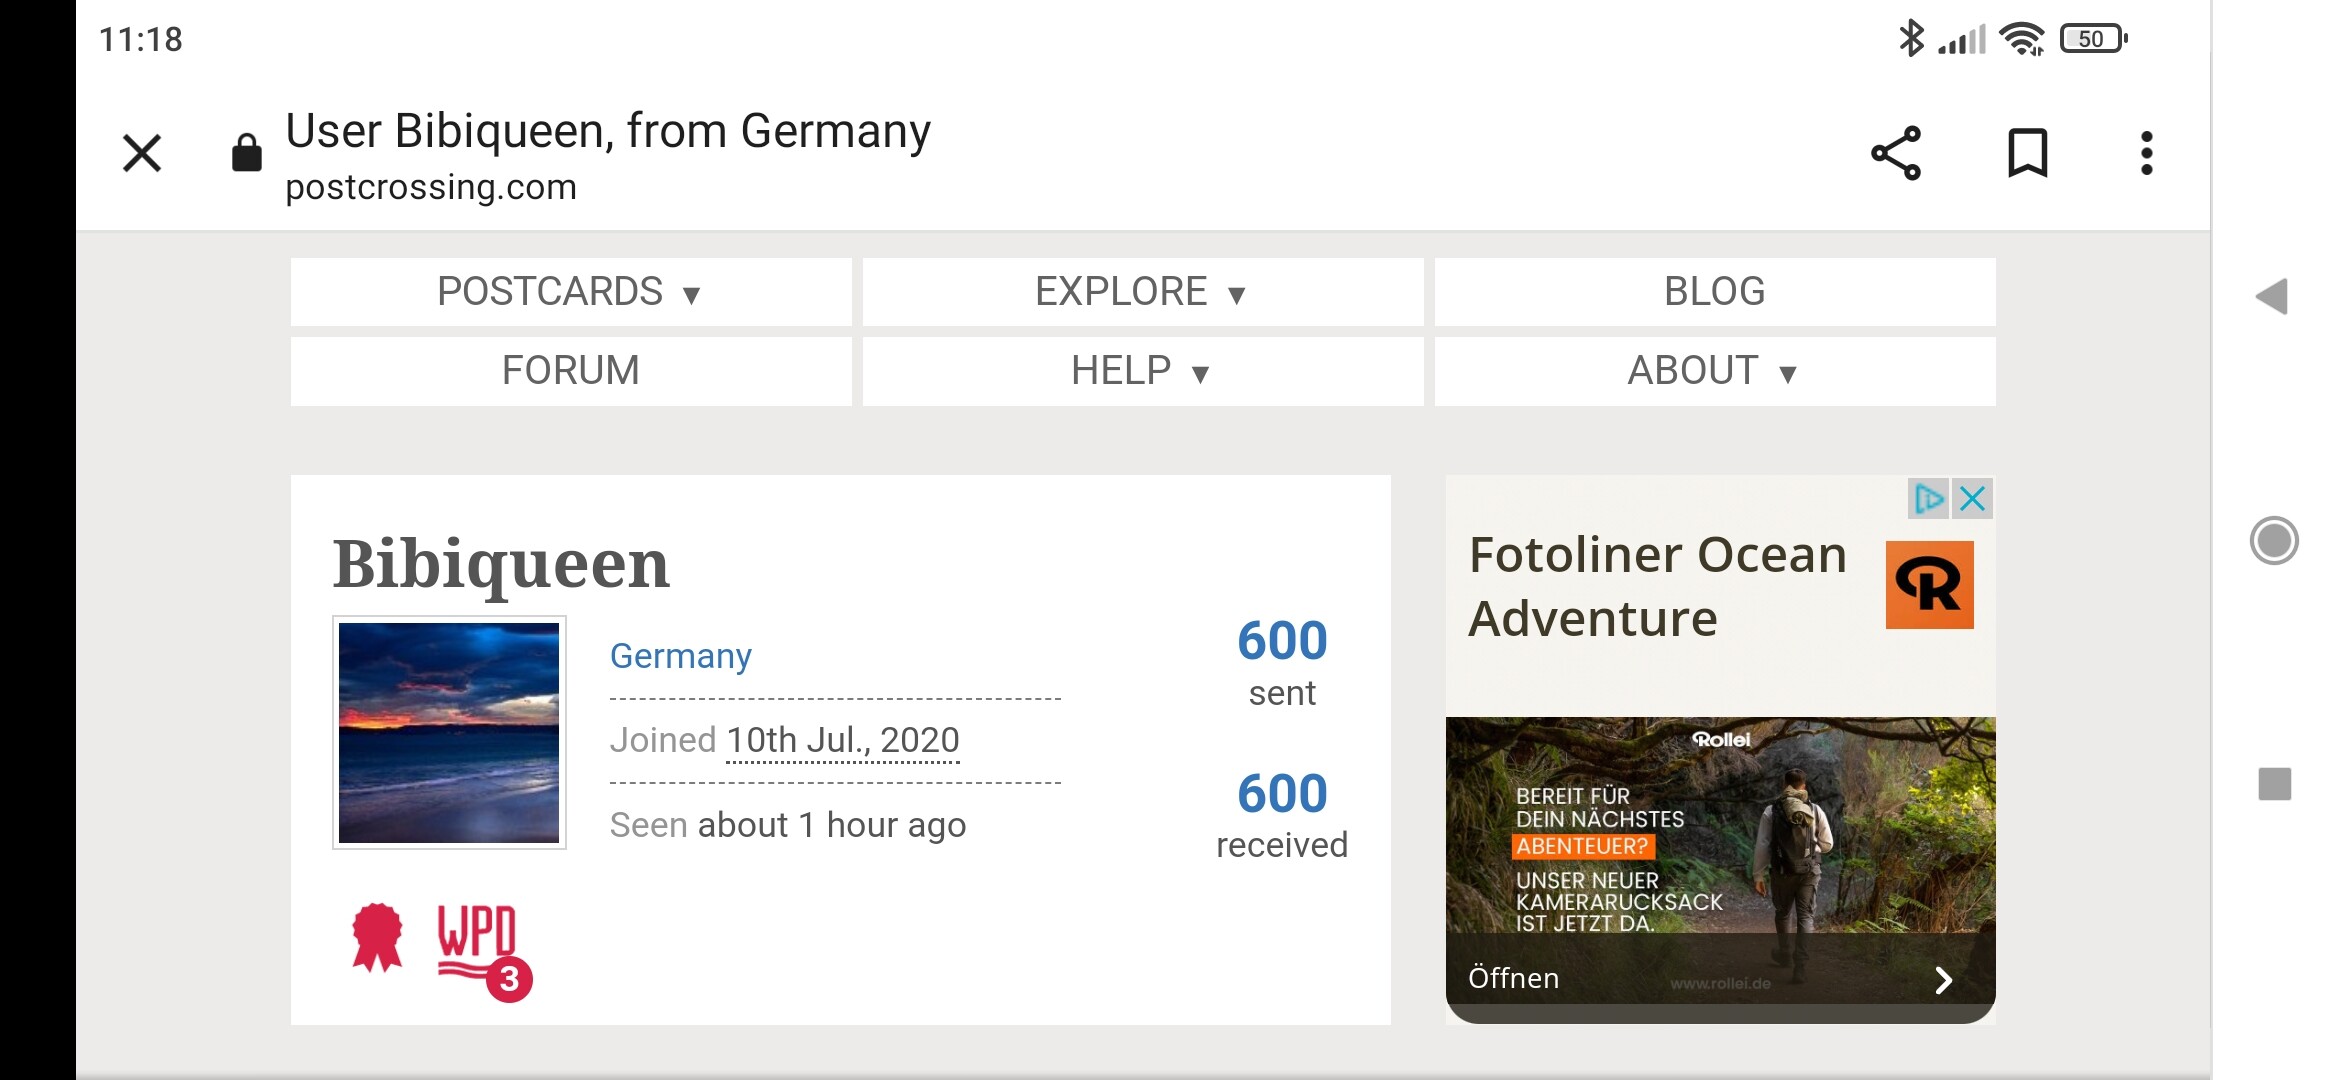Bookmark this page with bookmark icon

(x=2028, y=154)
